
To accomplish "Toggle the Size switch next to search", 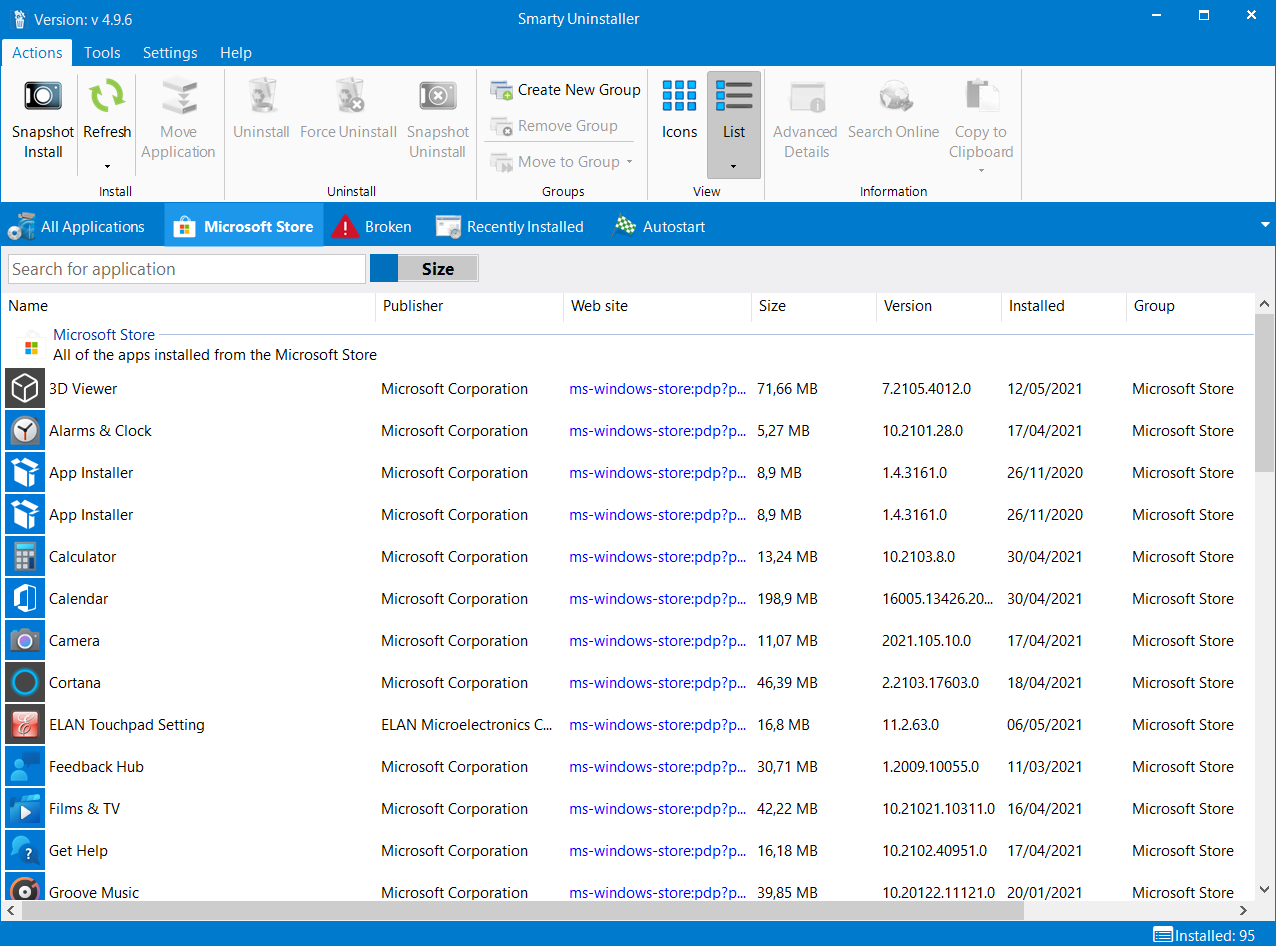I will click(x=424, y=269).
